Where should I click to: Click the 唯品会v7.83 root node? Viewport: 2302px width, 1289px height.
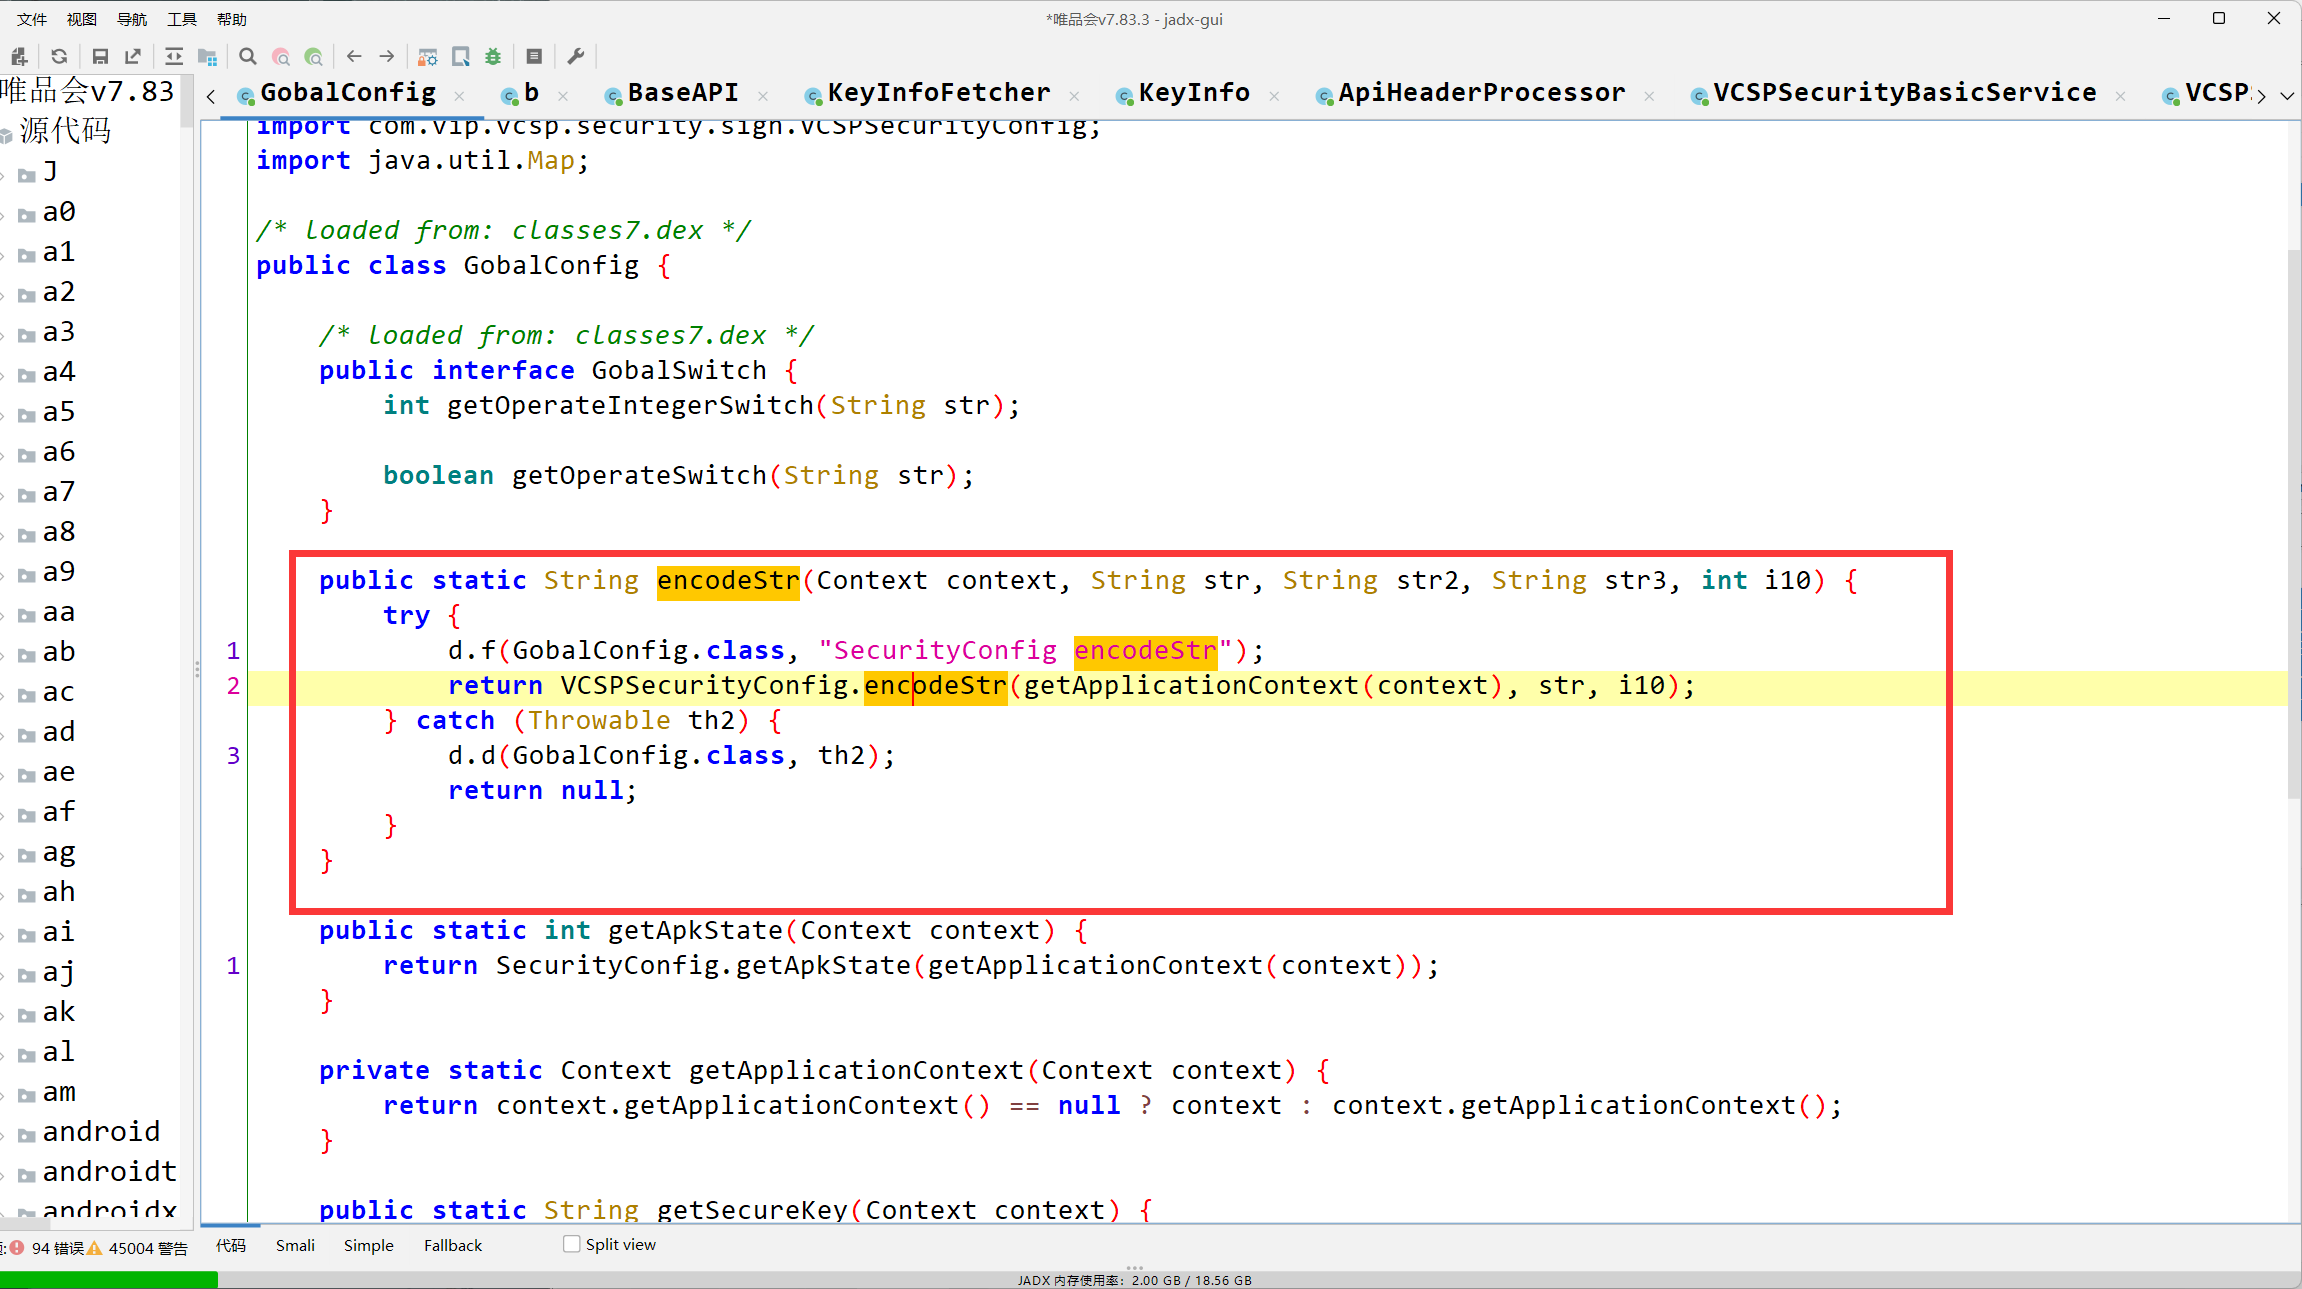pyautogui.click(x=88, y=92)
